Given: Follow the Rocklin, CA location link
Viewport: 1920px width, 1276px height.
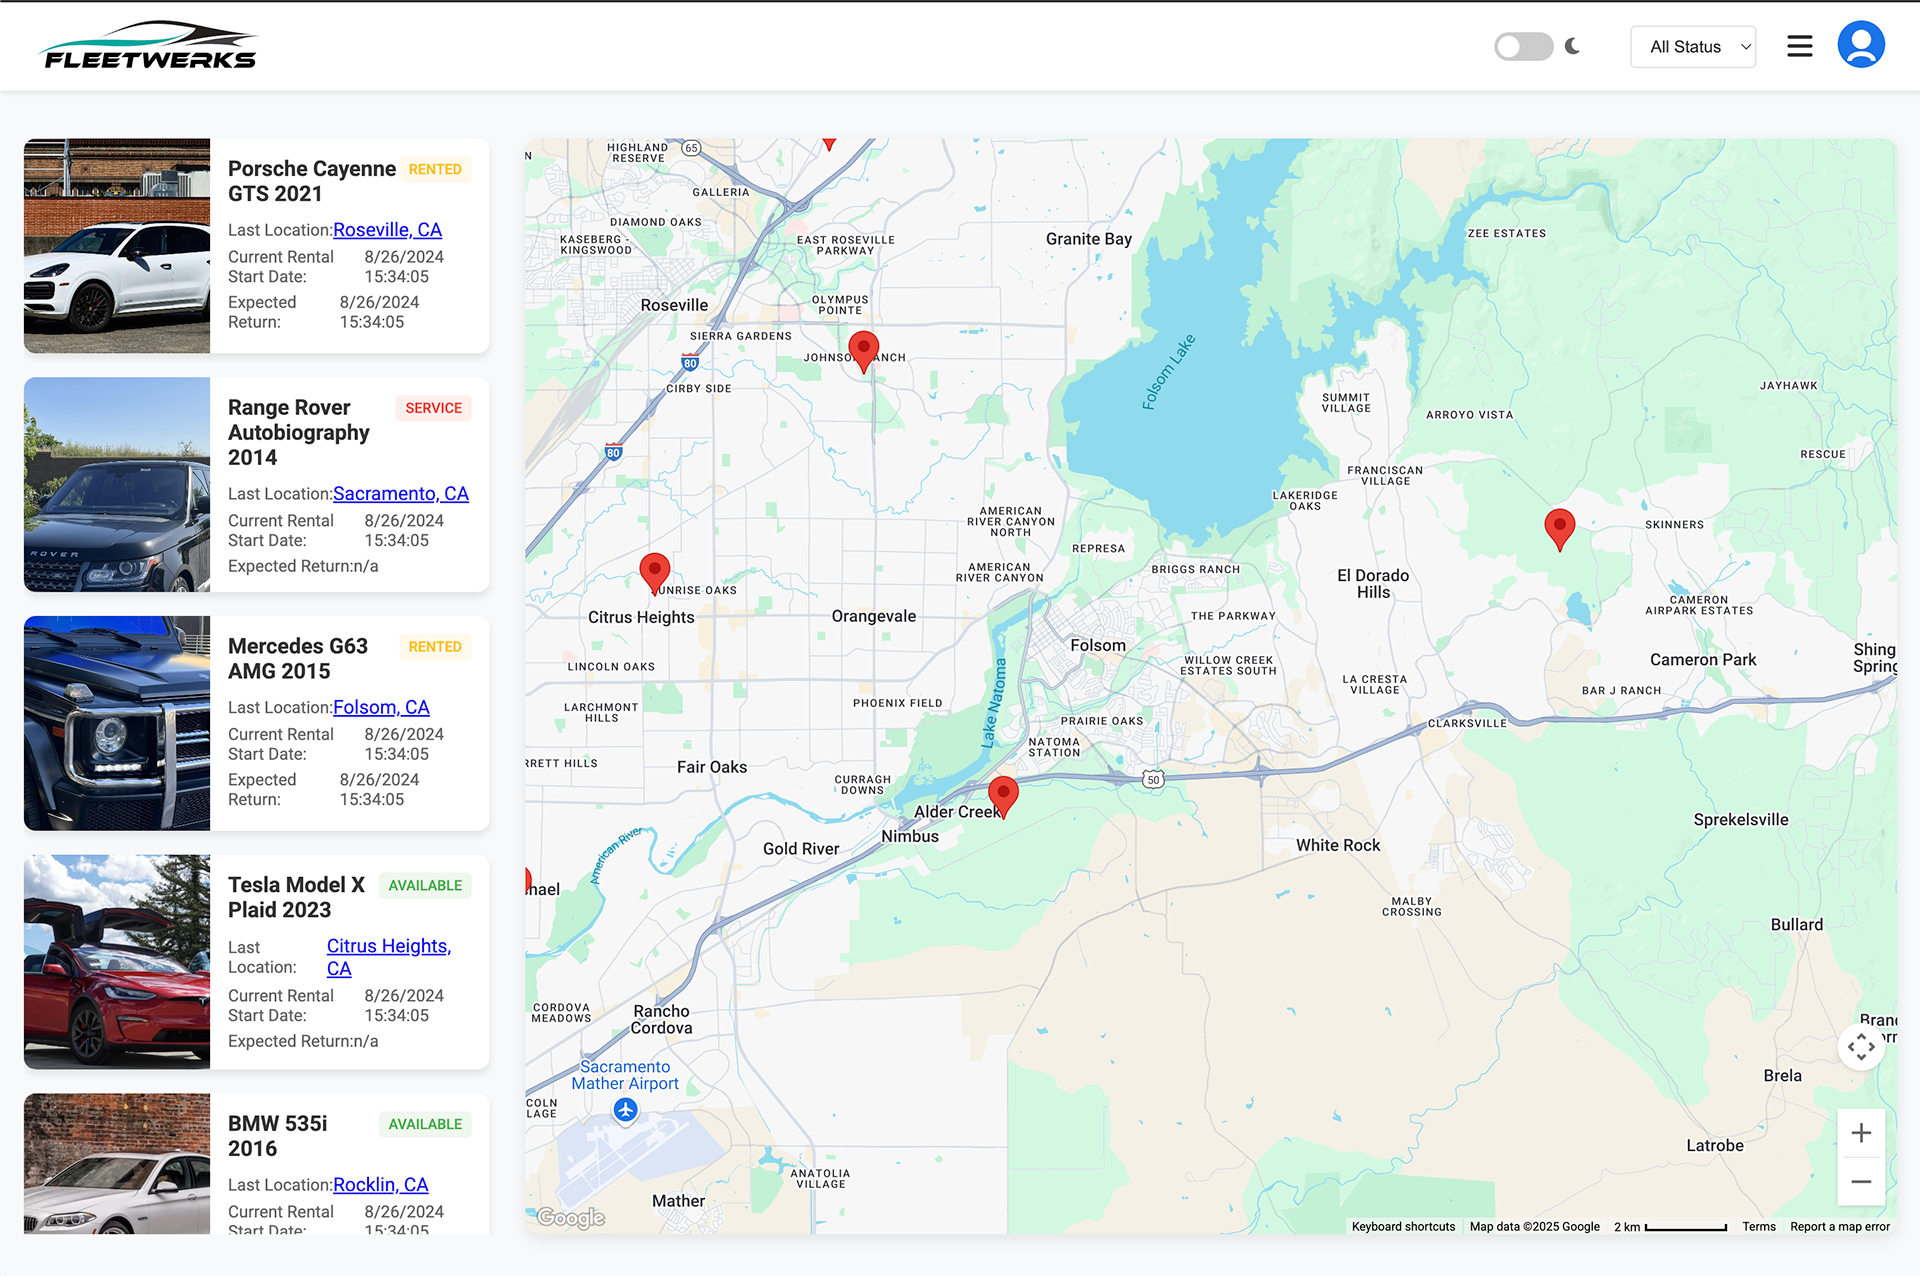Looking at the screenshot, I should click(x=380, y=1185).
